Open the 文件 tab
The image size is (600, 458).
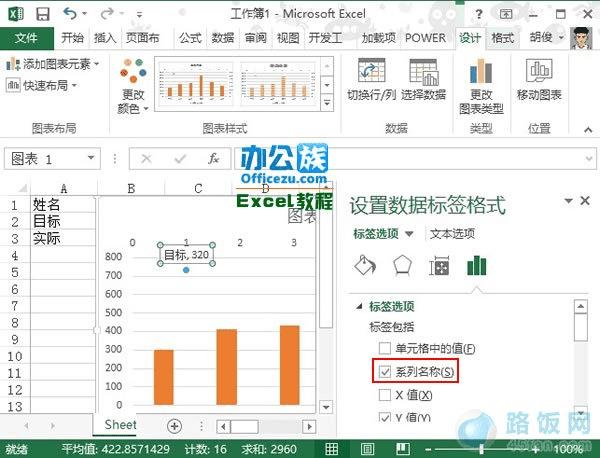[26, 38]
